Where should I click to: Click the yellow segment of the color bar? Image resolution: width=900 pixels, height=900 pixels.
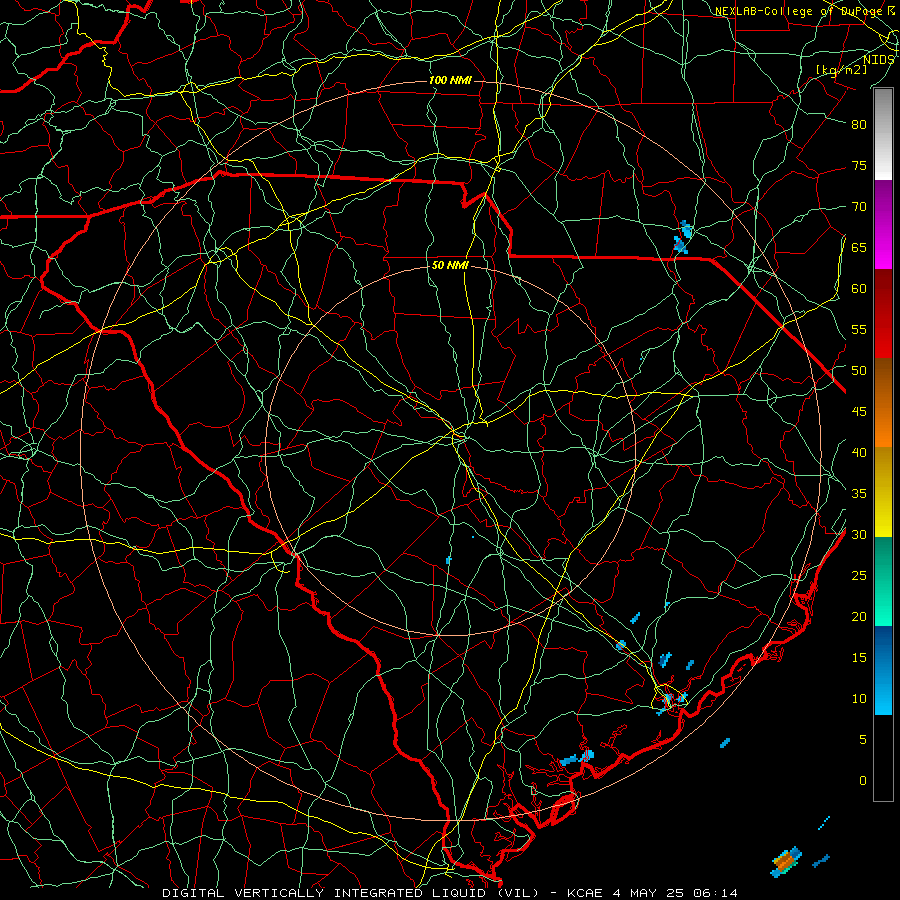[883, 492]
